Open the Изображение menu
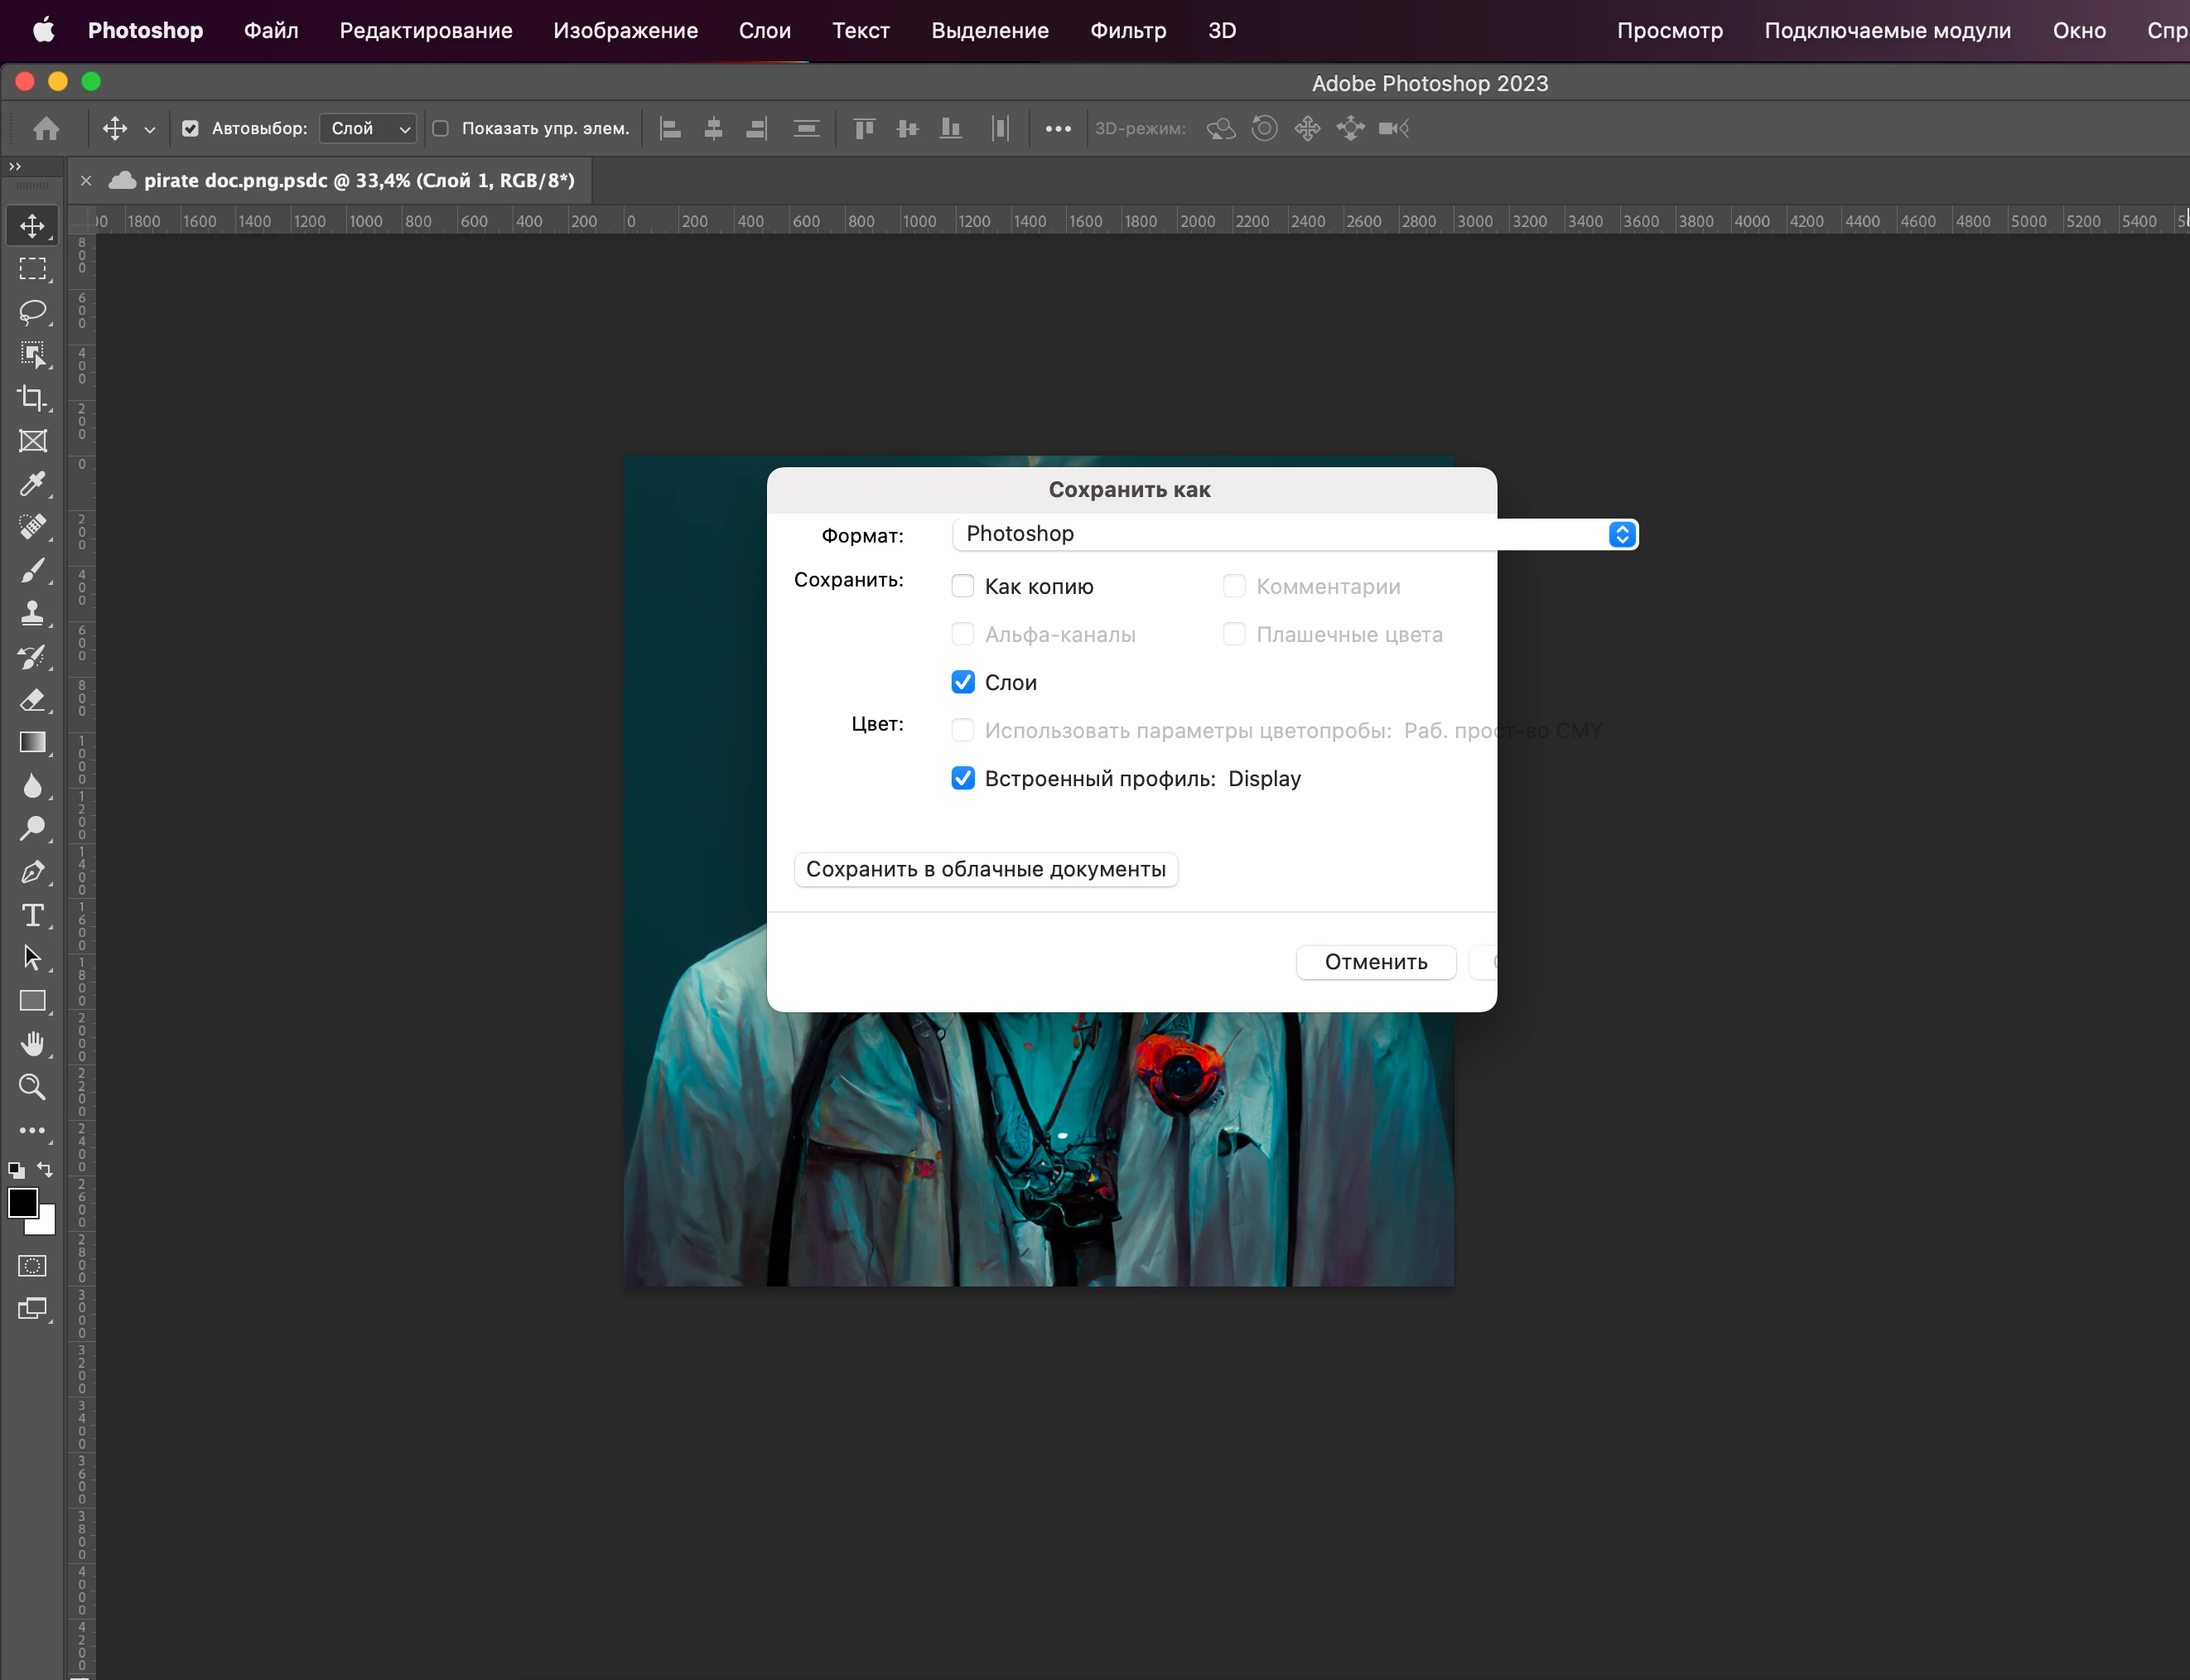This screenshot has width=2190, height=1680. click(625, 30)
